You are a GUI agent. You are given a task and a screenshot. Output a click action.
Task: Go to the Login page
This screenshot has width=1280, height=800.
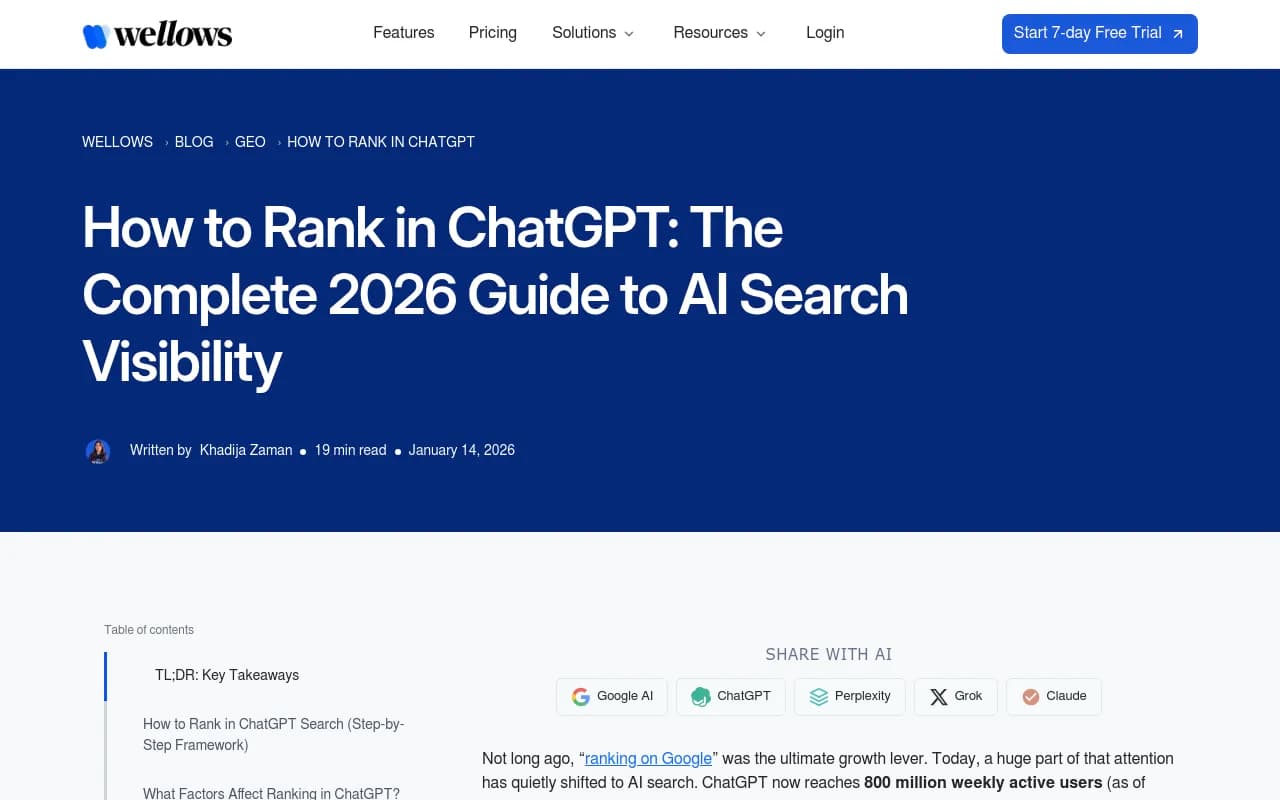pyautogui.click(x=825, y=33)
